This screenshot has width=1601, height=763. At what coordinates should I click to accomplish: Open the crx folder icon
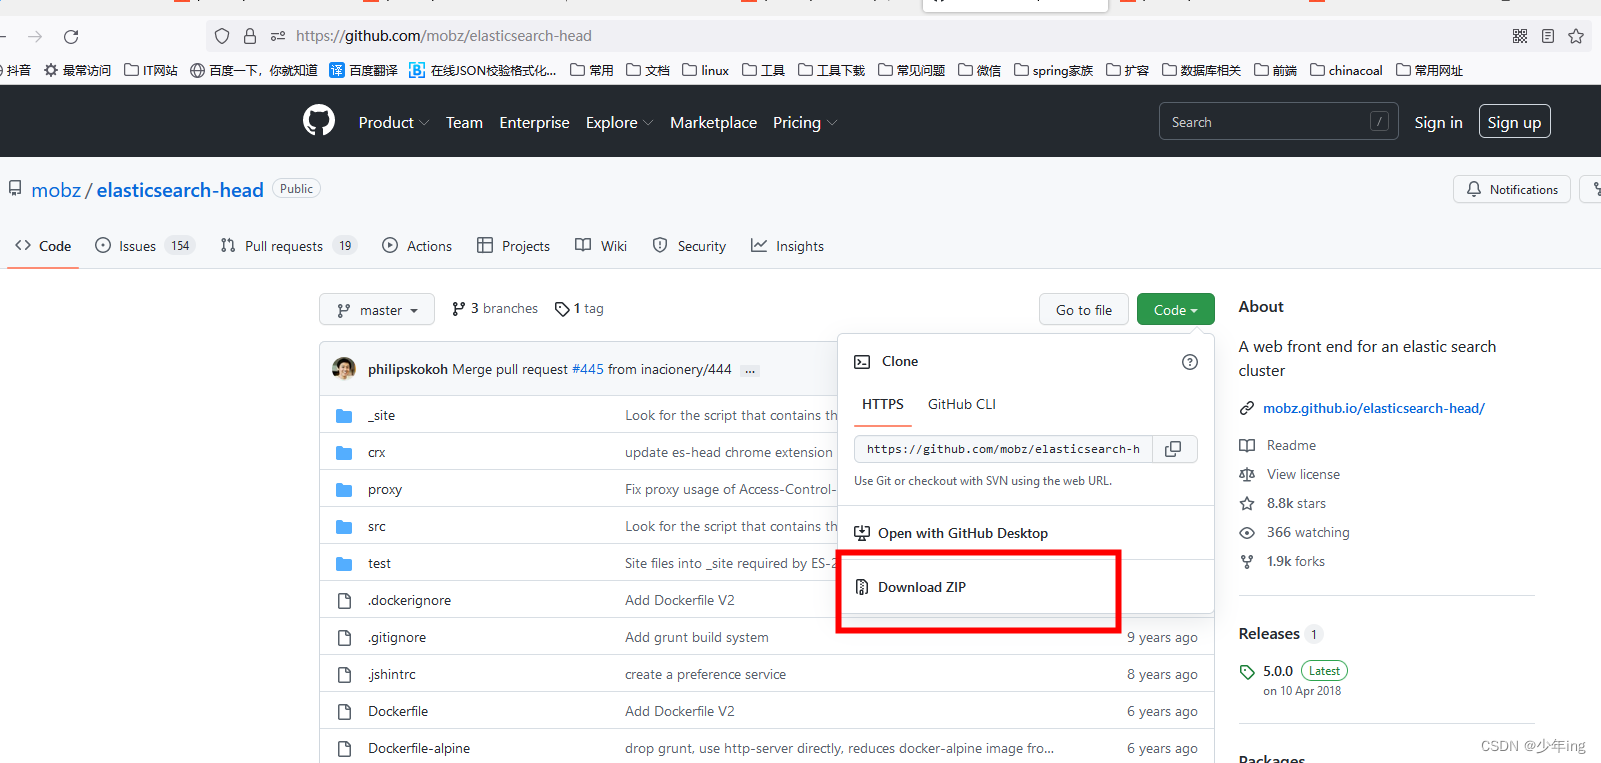click(344, 452)
